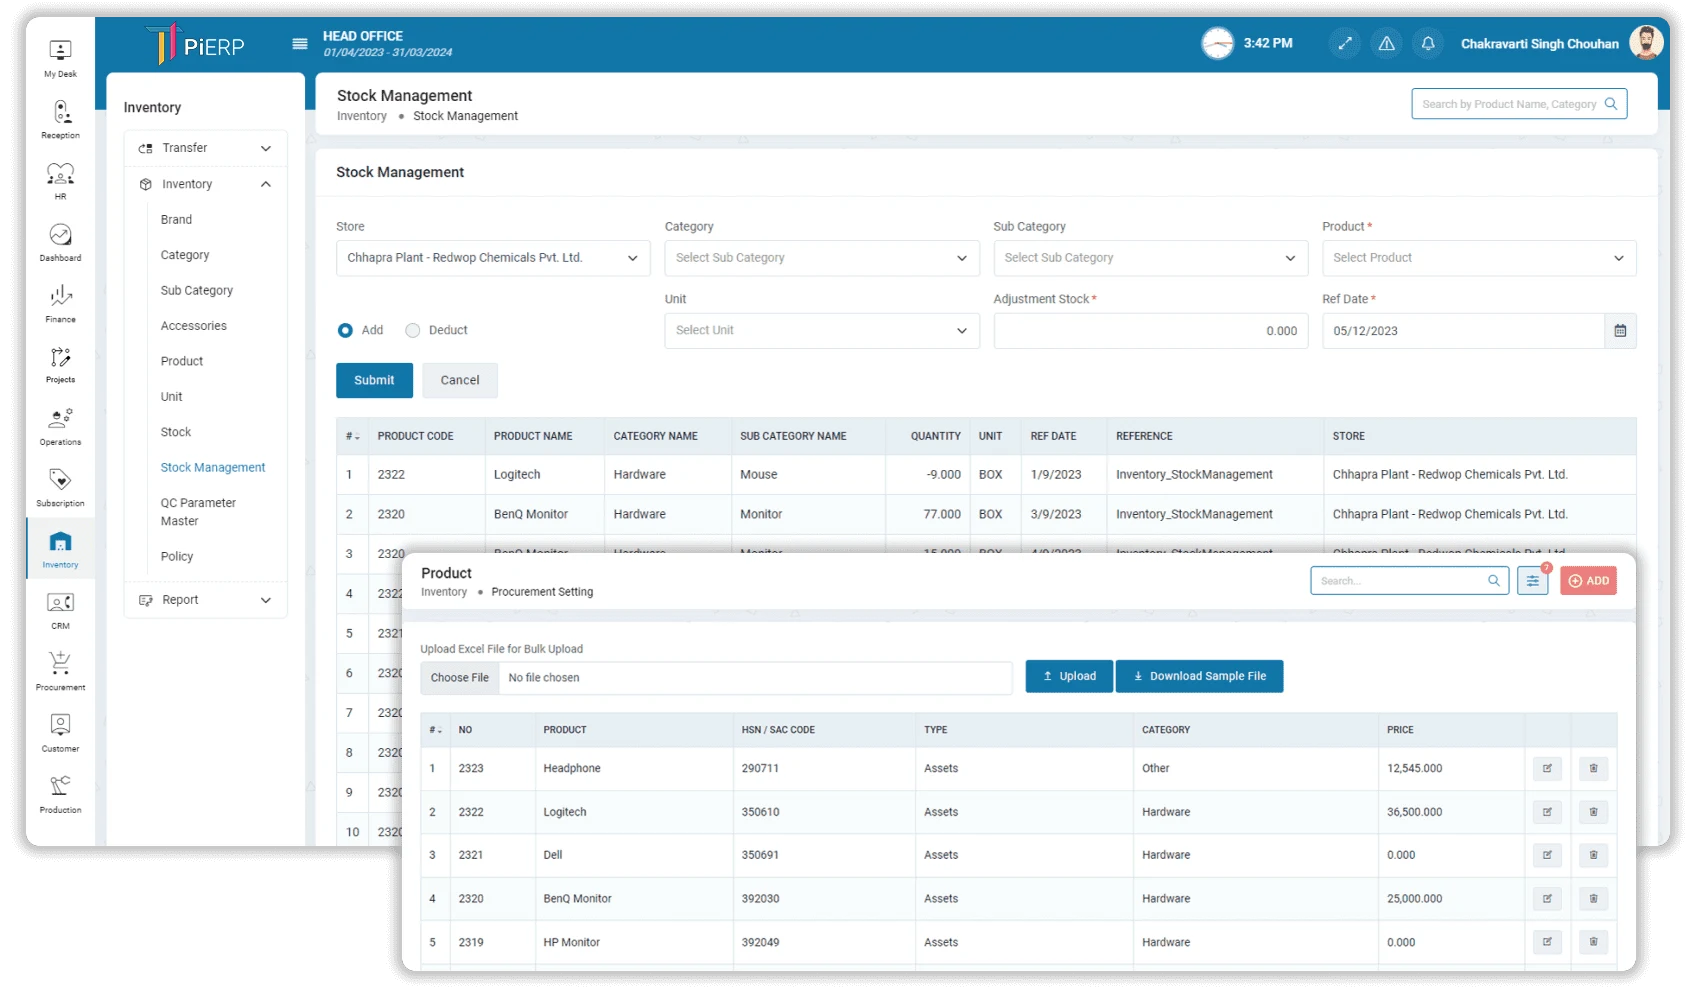Click the Search field in Product panel

[1409, 581]
